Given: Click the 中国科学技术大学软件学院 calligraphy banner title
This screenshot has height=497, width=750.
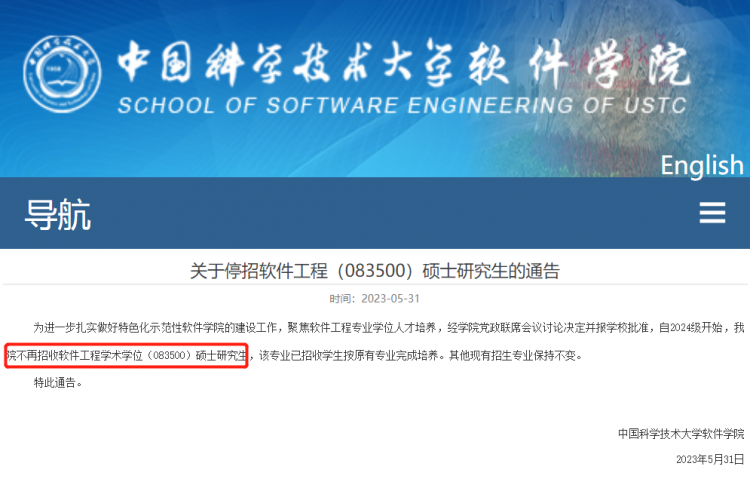Looking at the screenshot, I should click(404, 64).
